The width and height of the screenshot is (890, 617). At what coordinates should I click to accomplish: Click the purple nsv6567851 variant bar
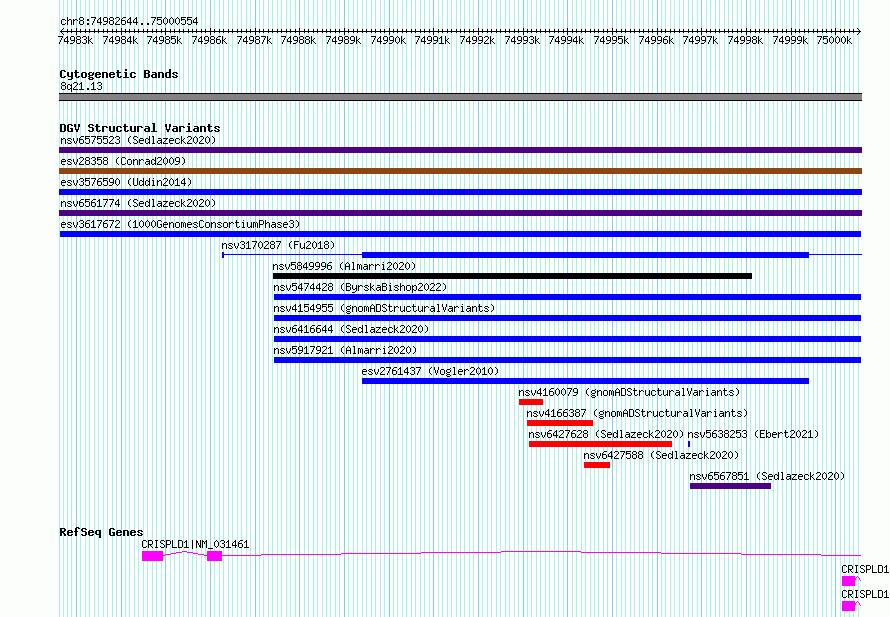click(x=731, y=486)
